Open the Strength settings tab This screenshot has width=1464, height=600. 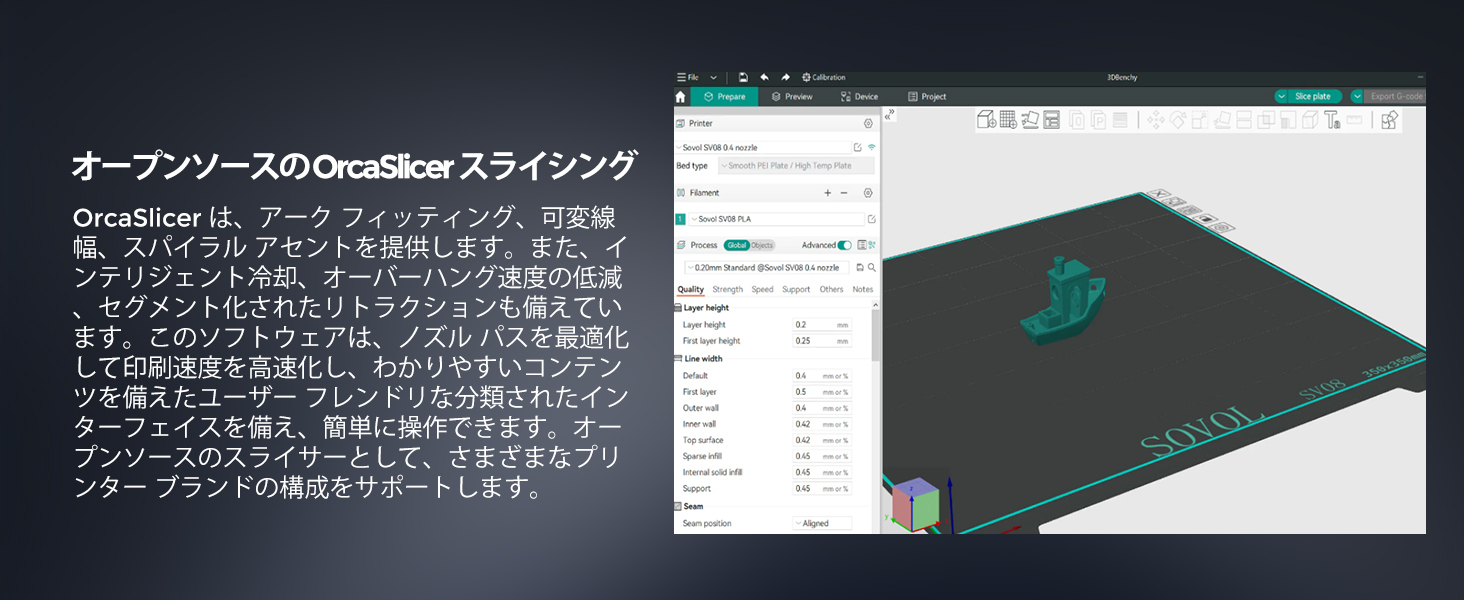coord(727,289)
